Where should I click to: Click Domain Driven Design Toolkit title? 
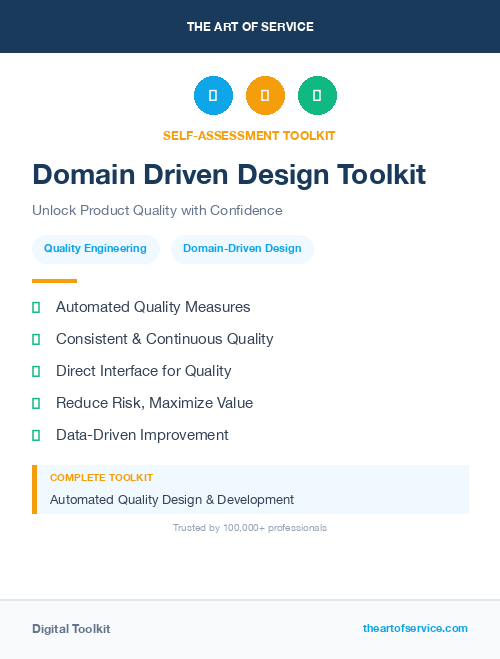click(x=229, y=174)
